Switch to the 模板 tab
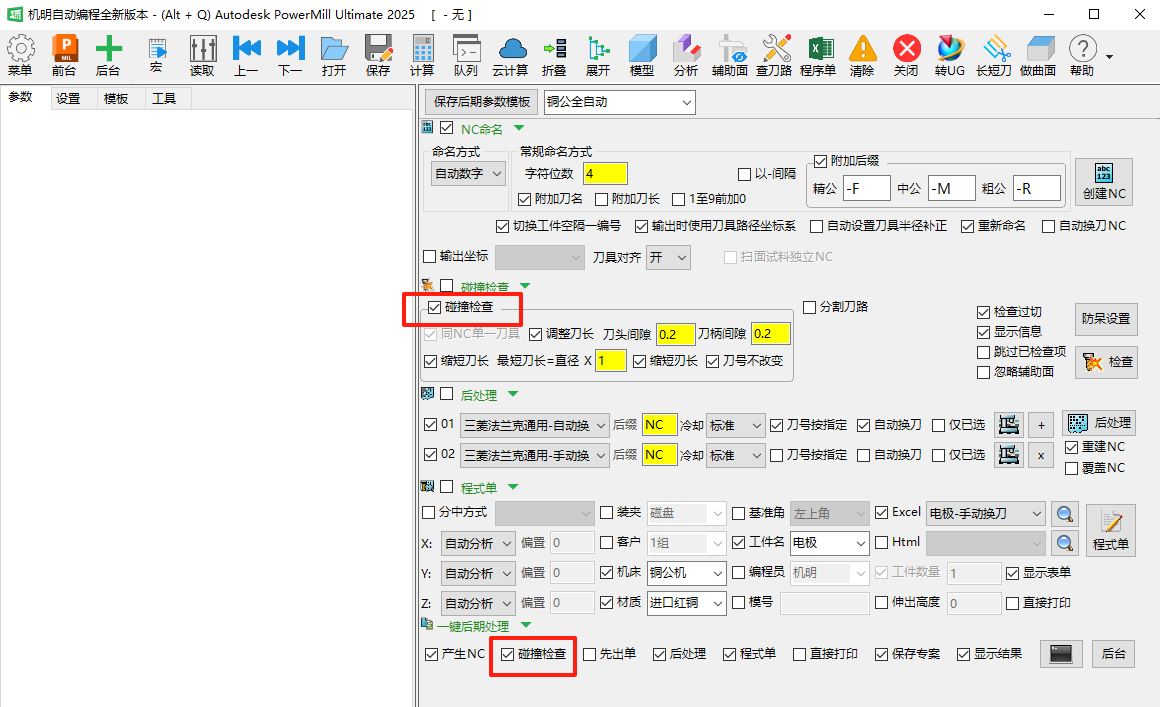This screenshot has width=1160, height=707. (116, 98)
